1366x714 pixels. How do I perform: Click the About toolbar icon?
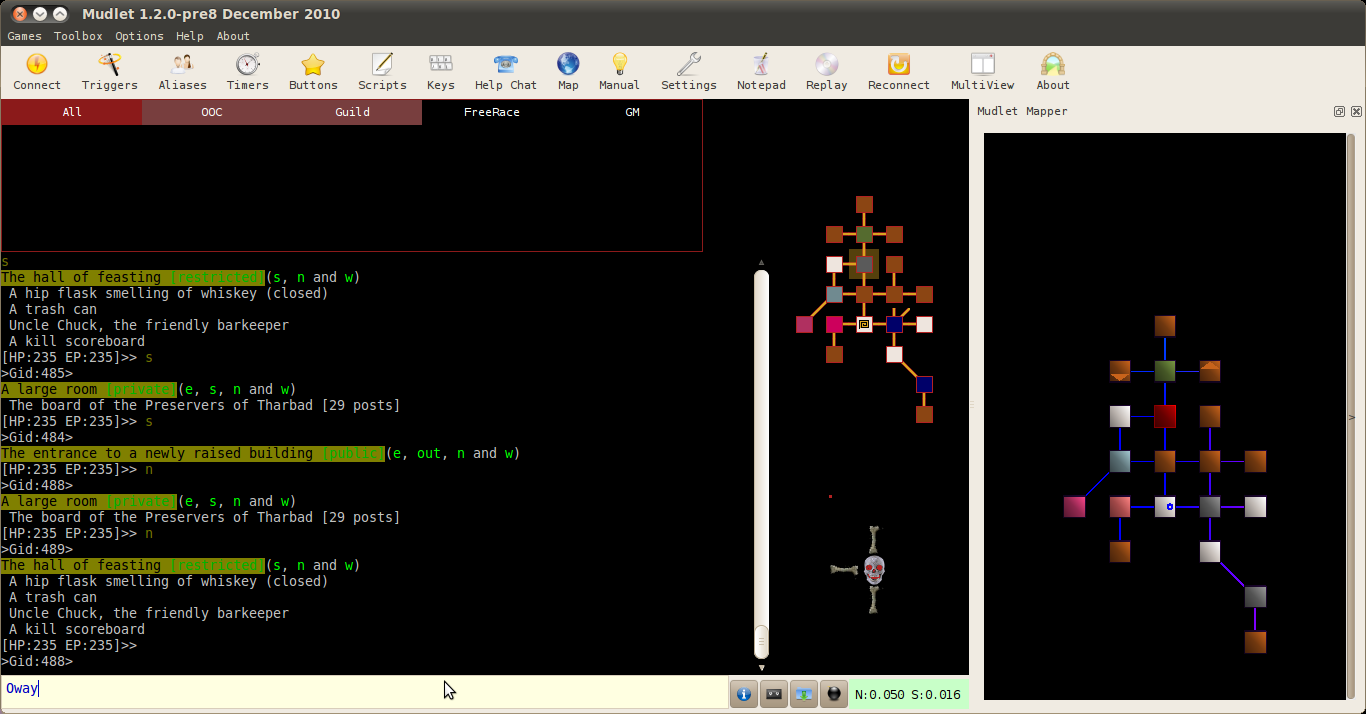click(x=1053, y=72)
